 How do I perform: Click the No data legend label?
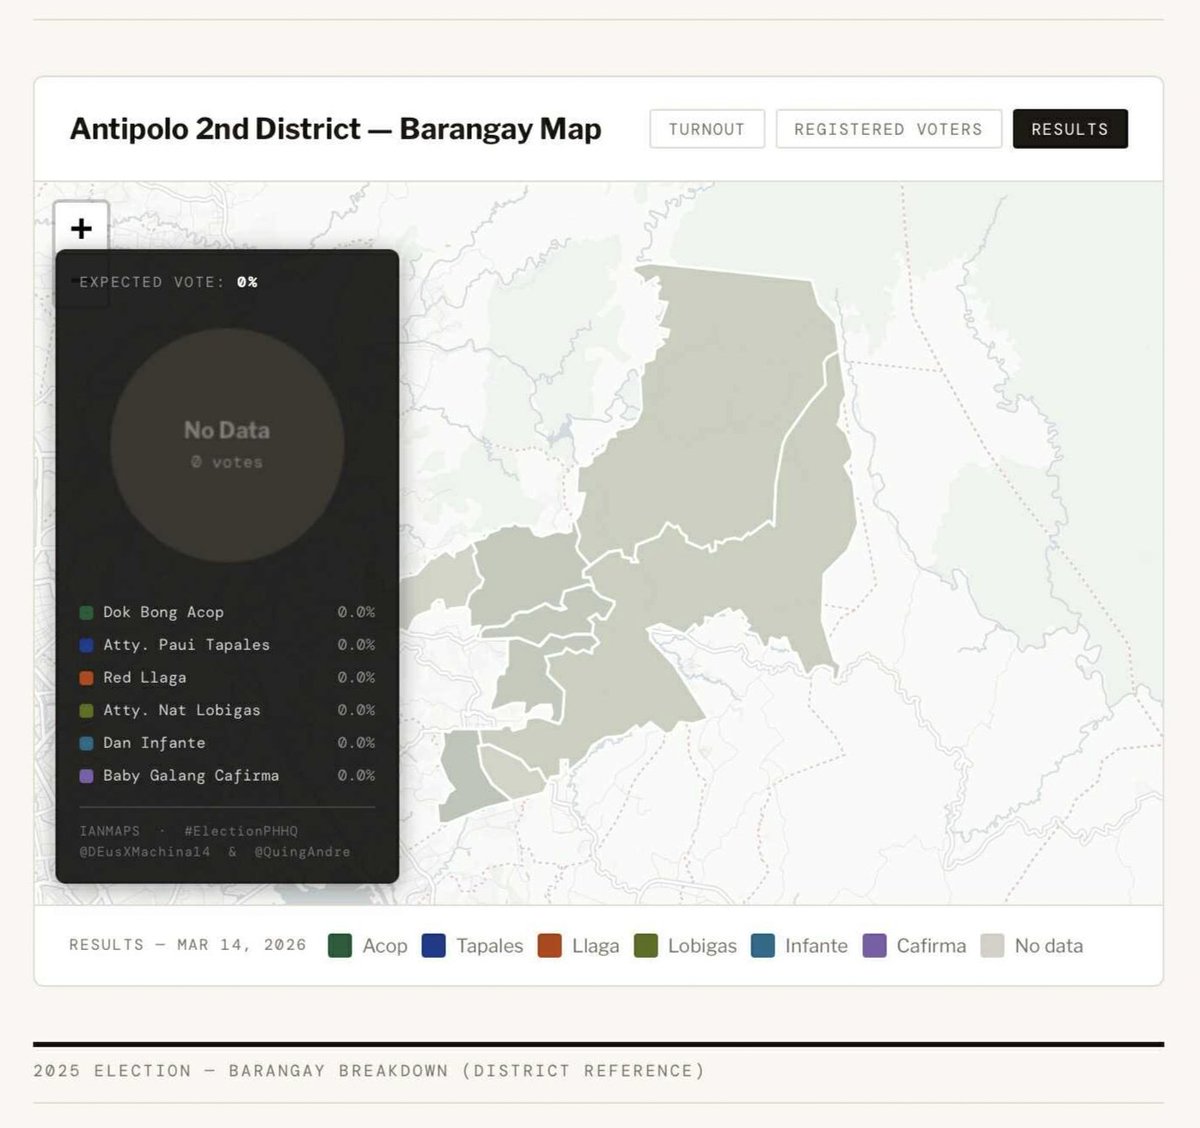click(1049, 946)
